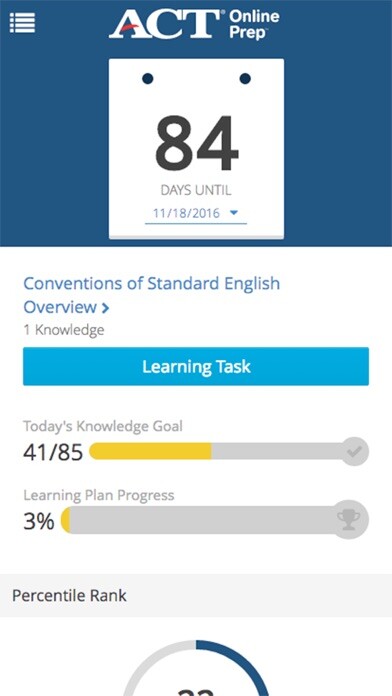Viewport: 392px width, 696px height.
Task: Open the hamburger menu icon
Action: click(22, 22)
